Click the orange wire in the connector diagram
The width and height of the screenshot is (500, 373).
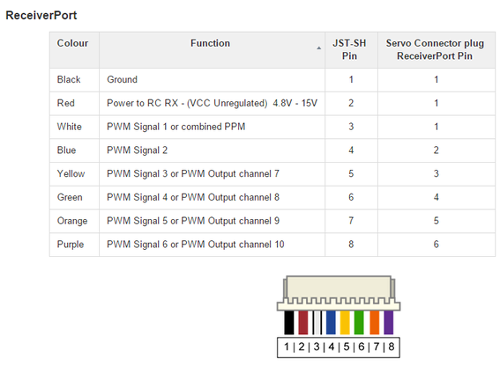click(374, 322)
